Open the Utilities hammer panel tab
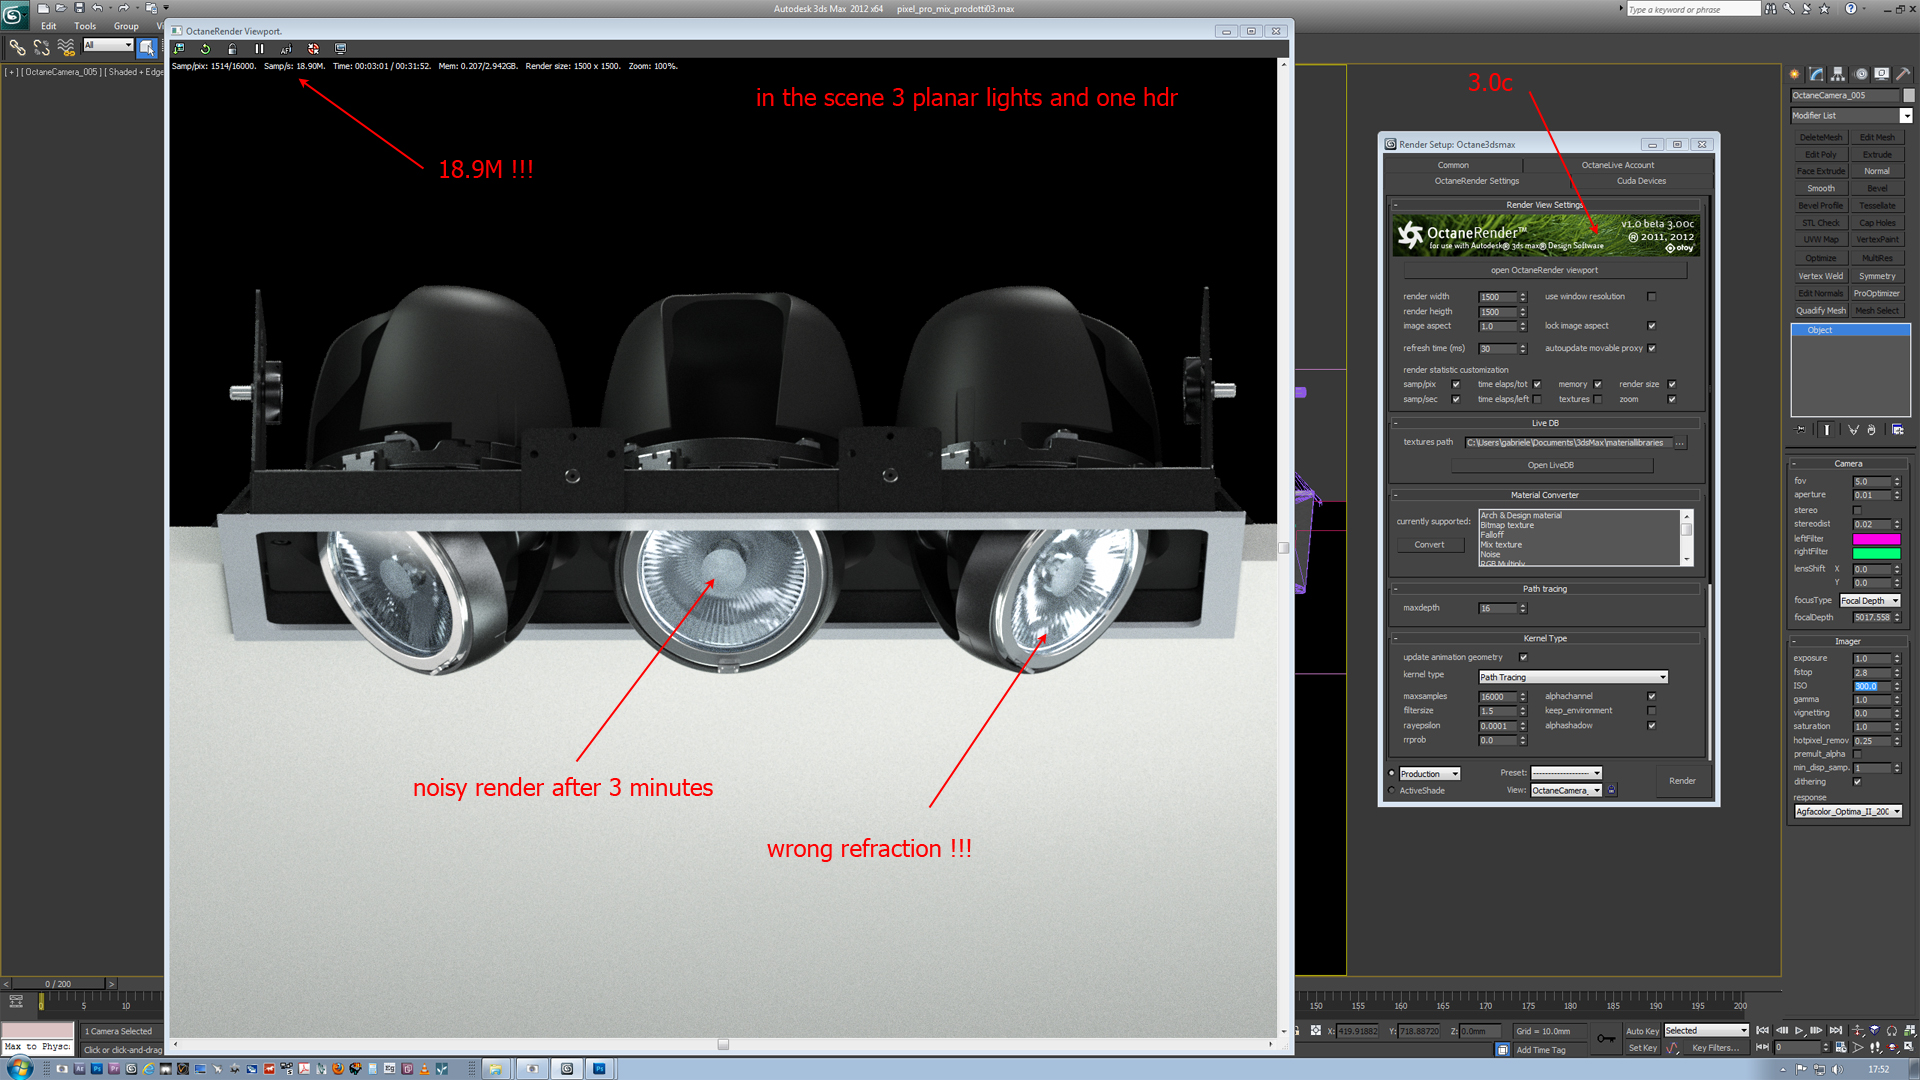 pyautogui.click(x=1903, y=74)
